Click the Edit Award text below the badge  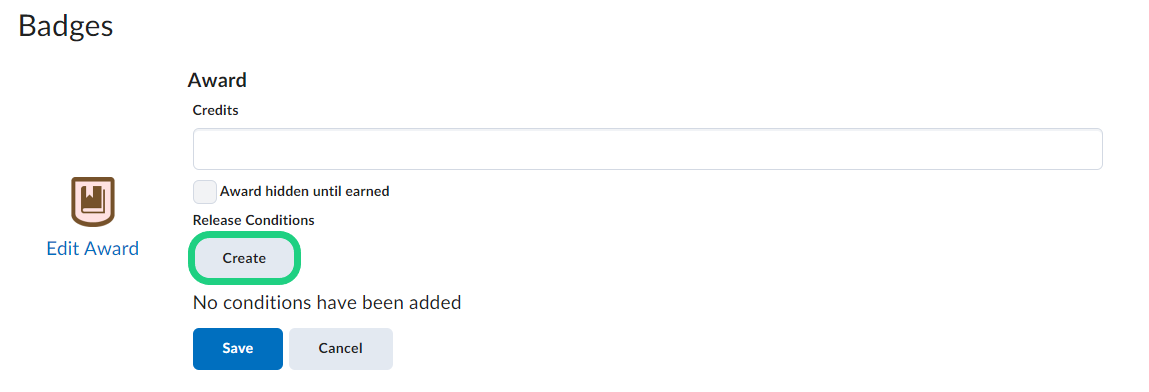(x=92, y=248)
